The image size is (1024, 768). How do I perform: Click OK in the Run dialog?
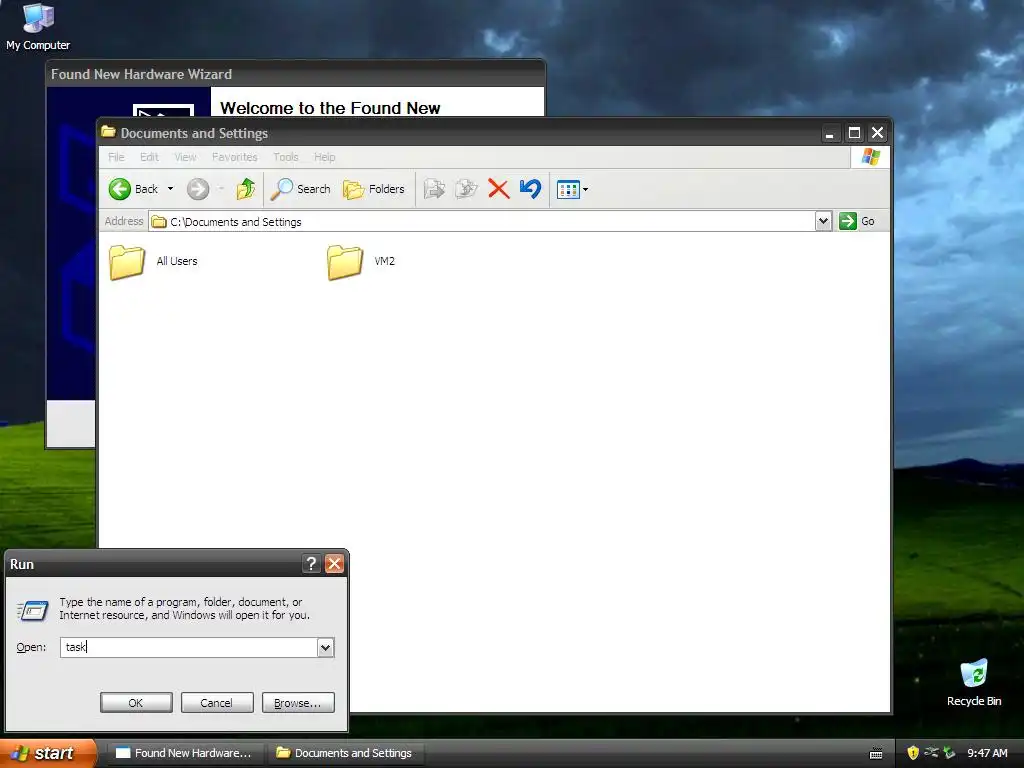click(136, 703)
